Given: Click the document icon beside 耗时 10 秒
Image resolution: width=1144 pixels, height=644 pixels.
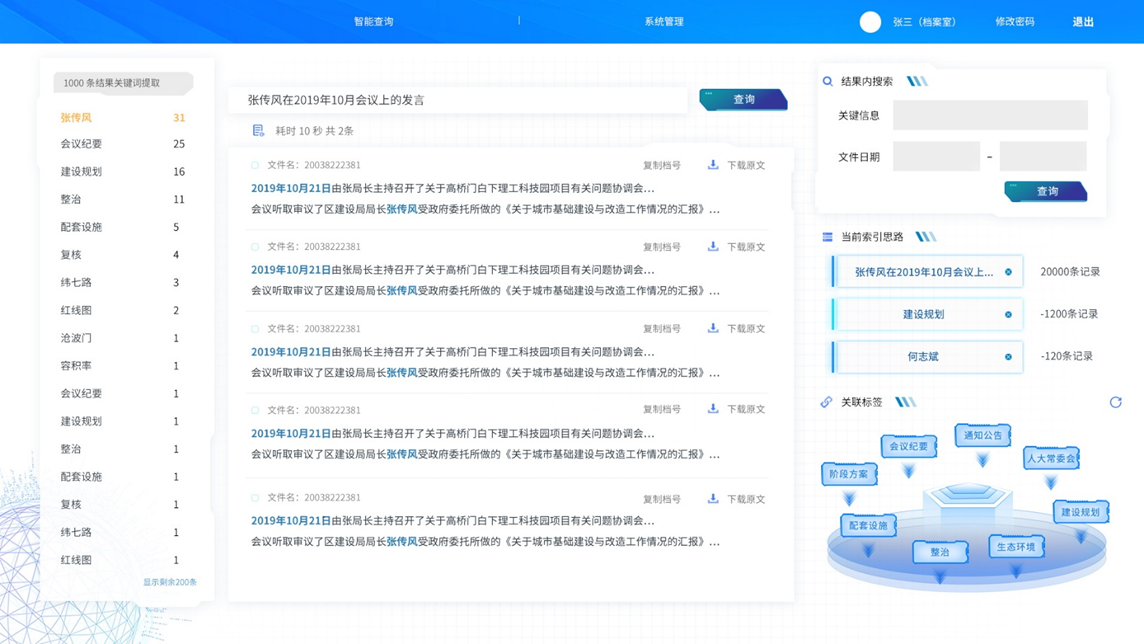Looking at the screenshot, I should [x=258, y=131].
